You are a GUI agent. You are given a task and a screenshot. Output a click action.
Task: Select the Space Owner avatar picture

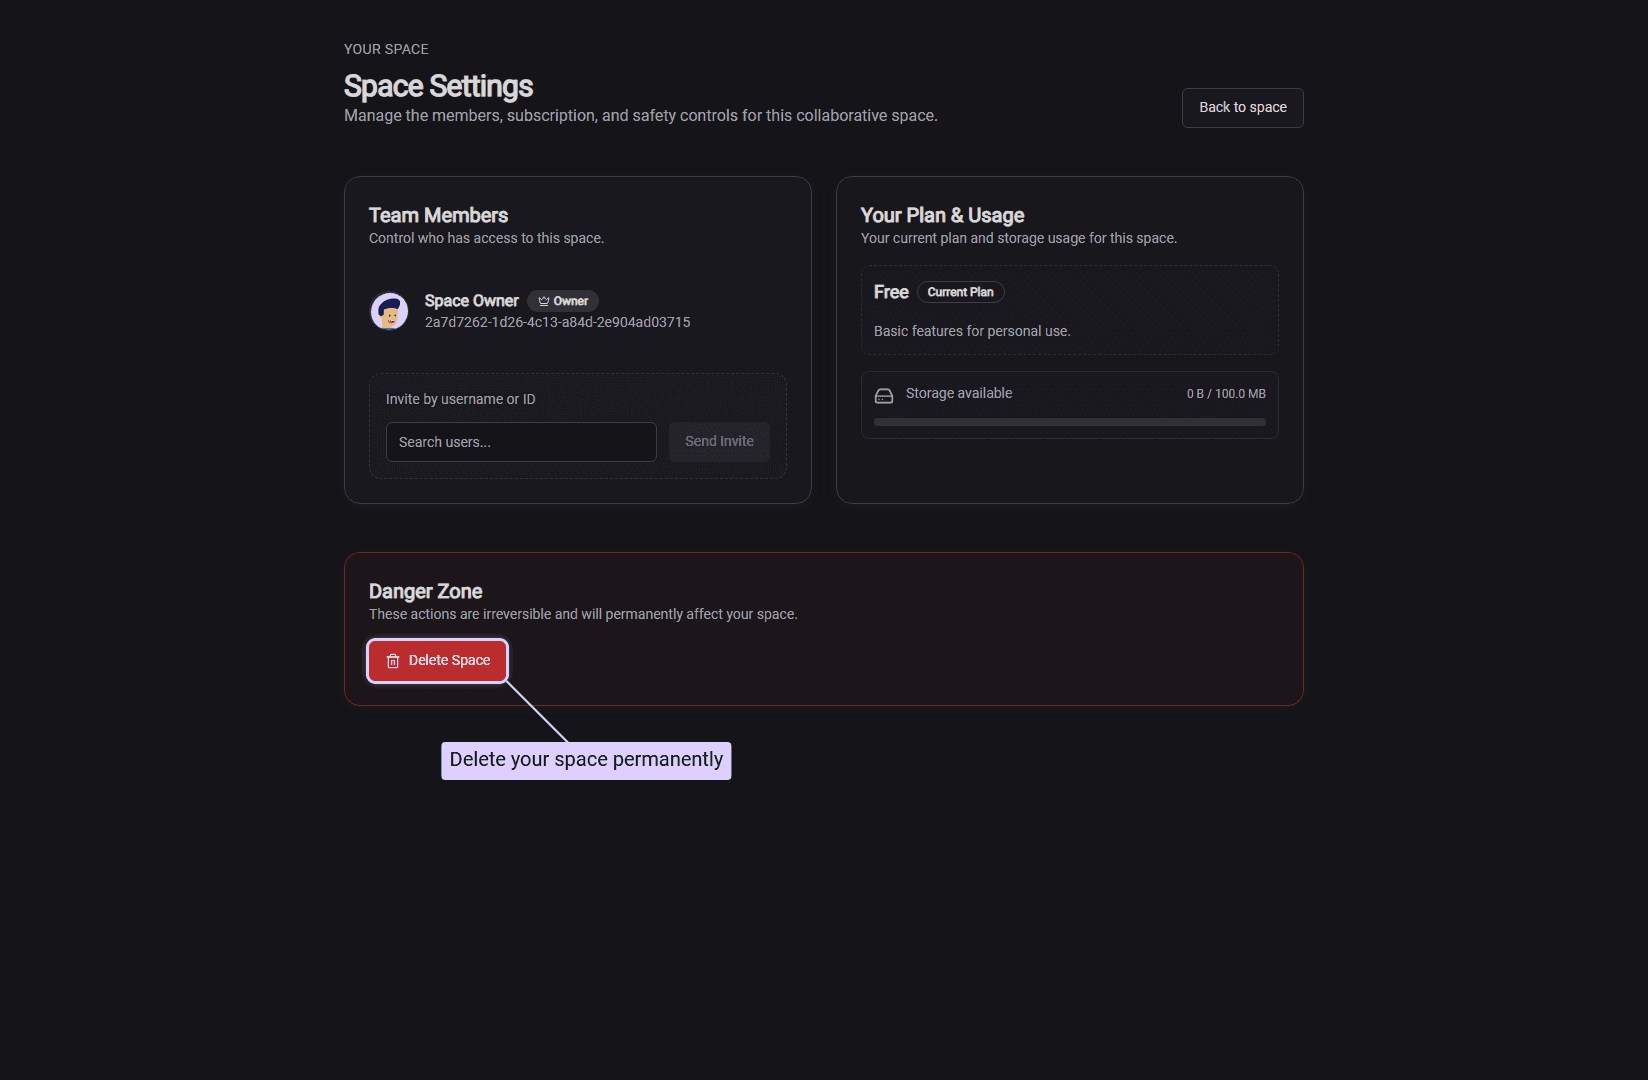(x=389, y=311)
